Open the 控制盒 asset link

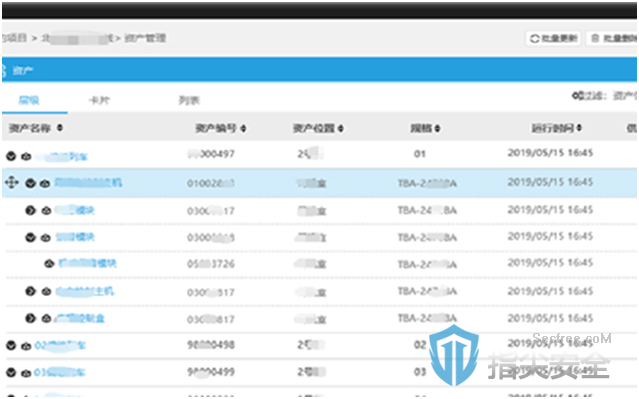coord(79,318)
